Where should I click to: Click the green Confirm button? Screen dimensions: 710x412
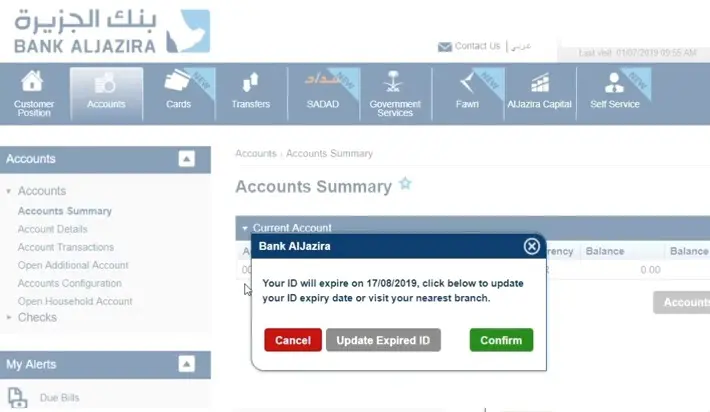[501, 340]
